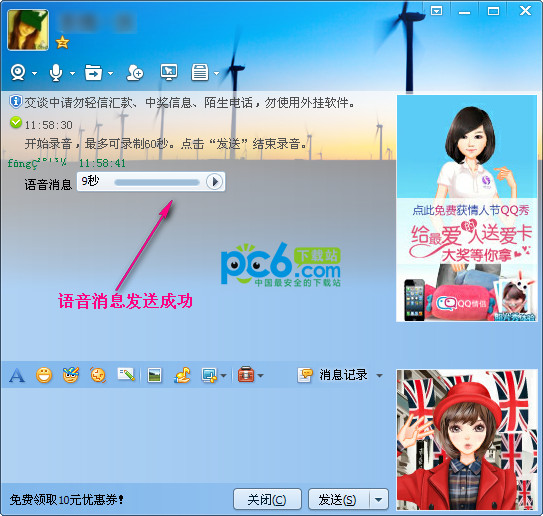Open the emoticon smiley picker
The height and width of the screenshot is (516, 543).
(x=44, y=375)
